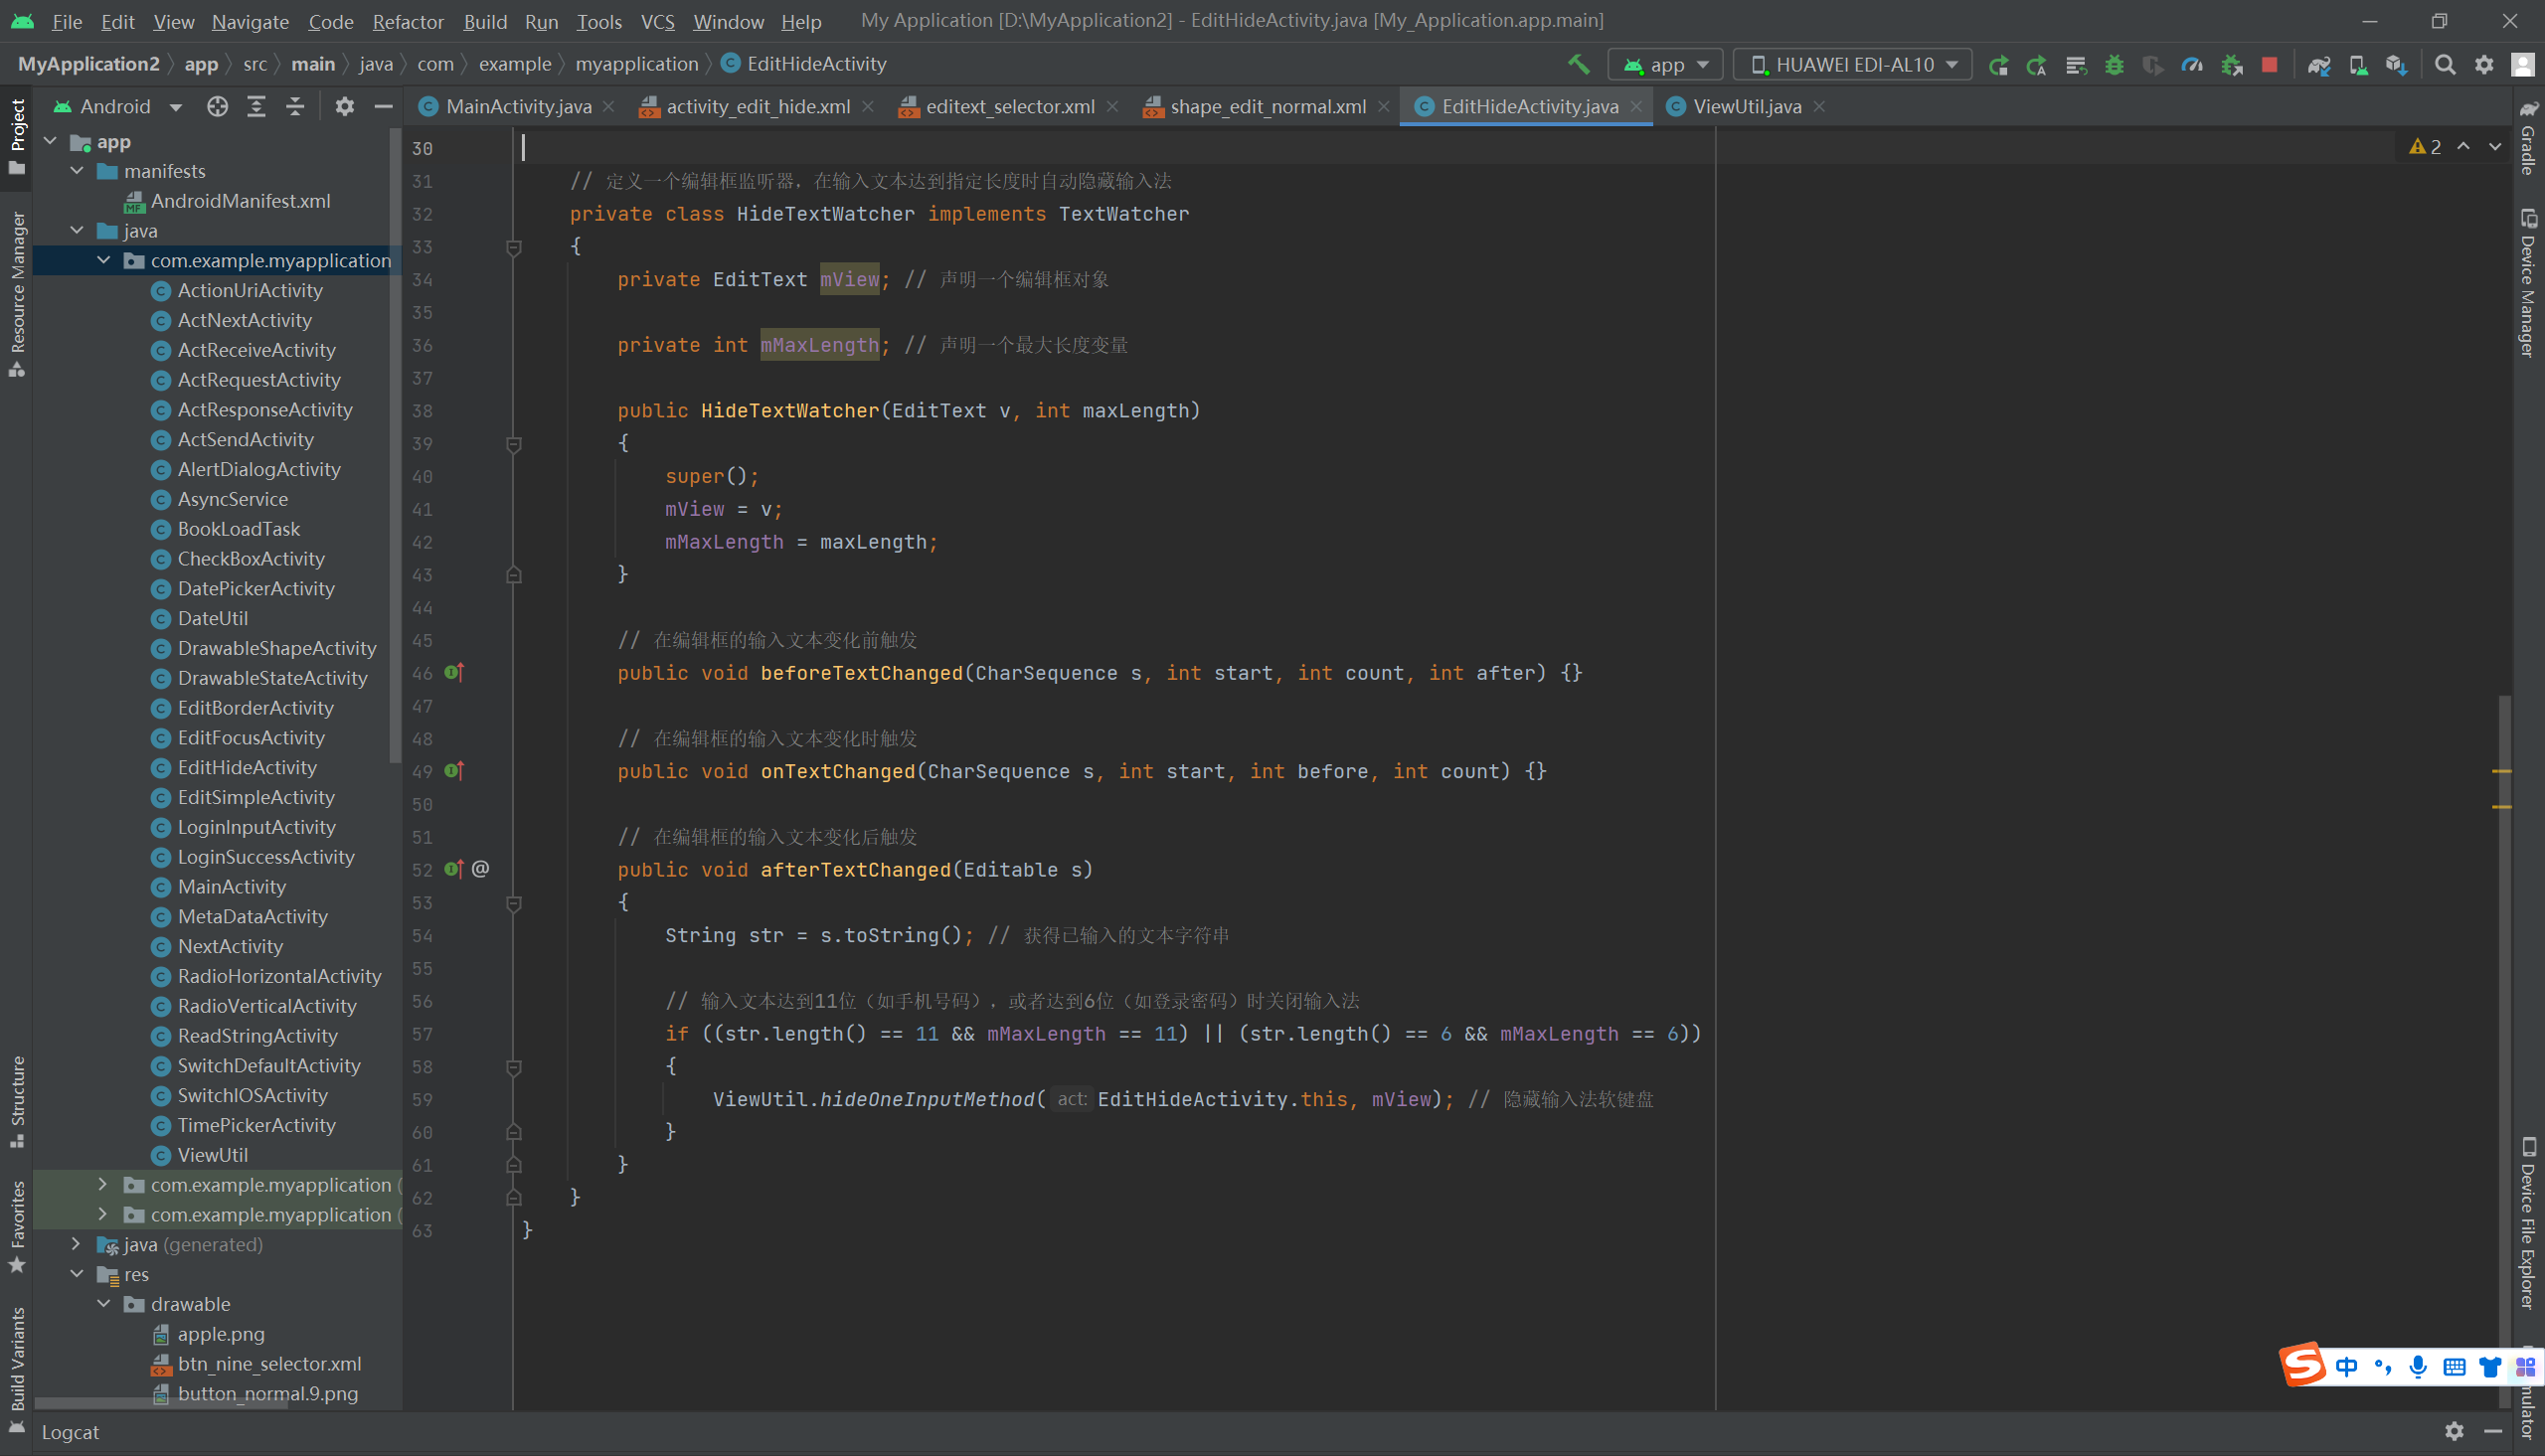
Task: Click Select Opened File target icon
Action: tap(217, 106)
